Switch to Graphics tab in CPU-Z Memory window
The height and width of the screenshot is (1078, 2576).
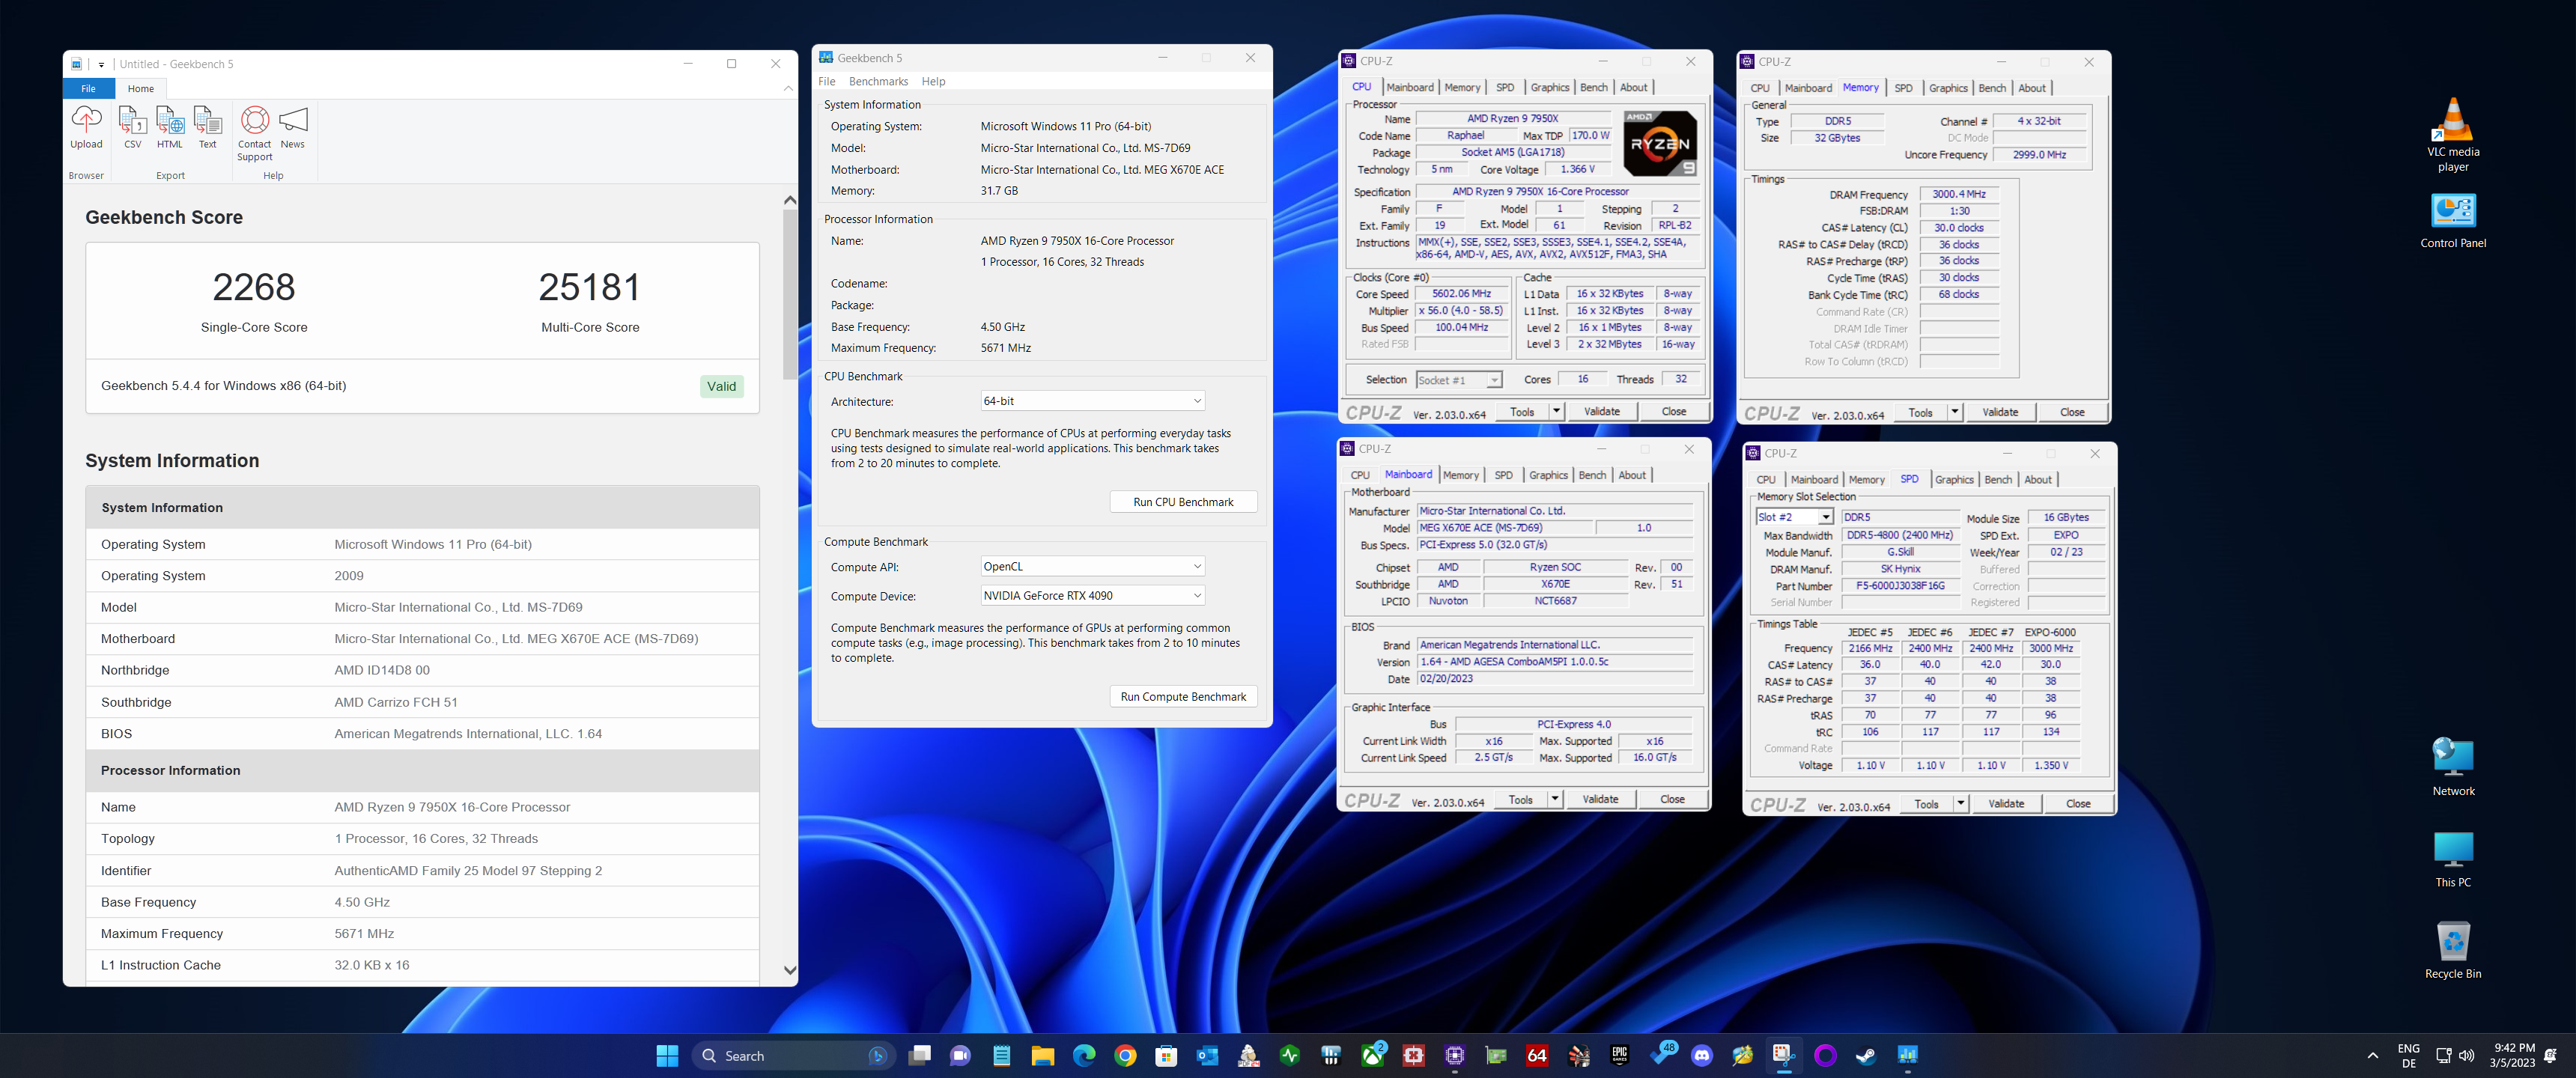point(1948,88)
